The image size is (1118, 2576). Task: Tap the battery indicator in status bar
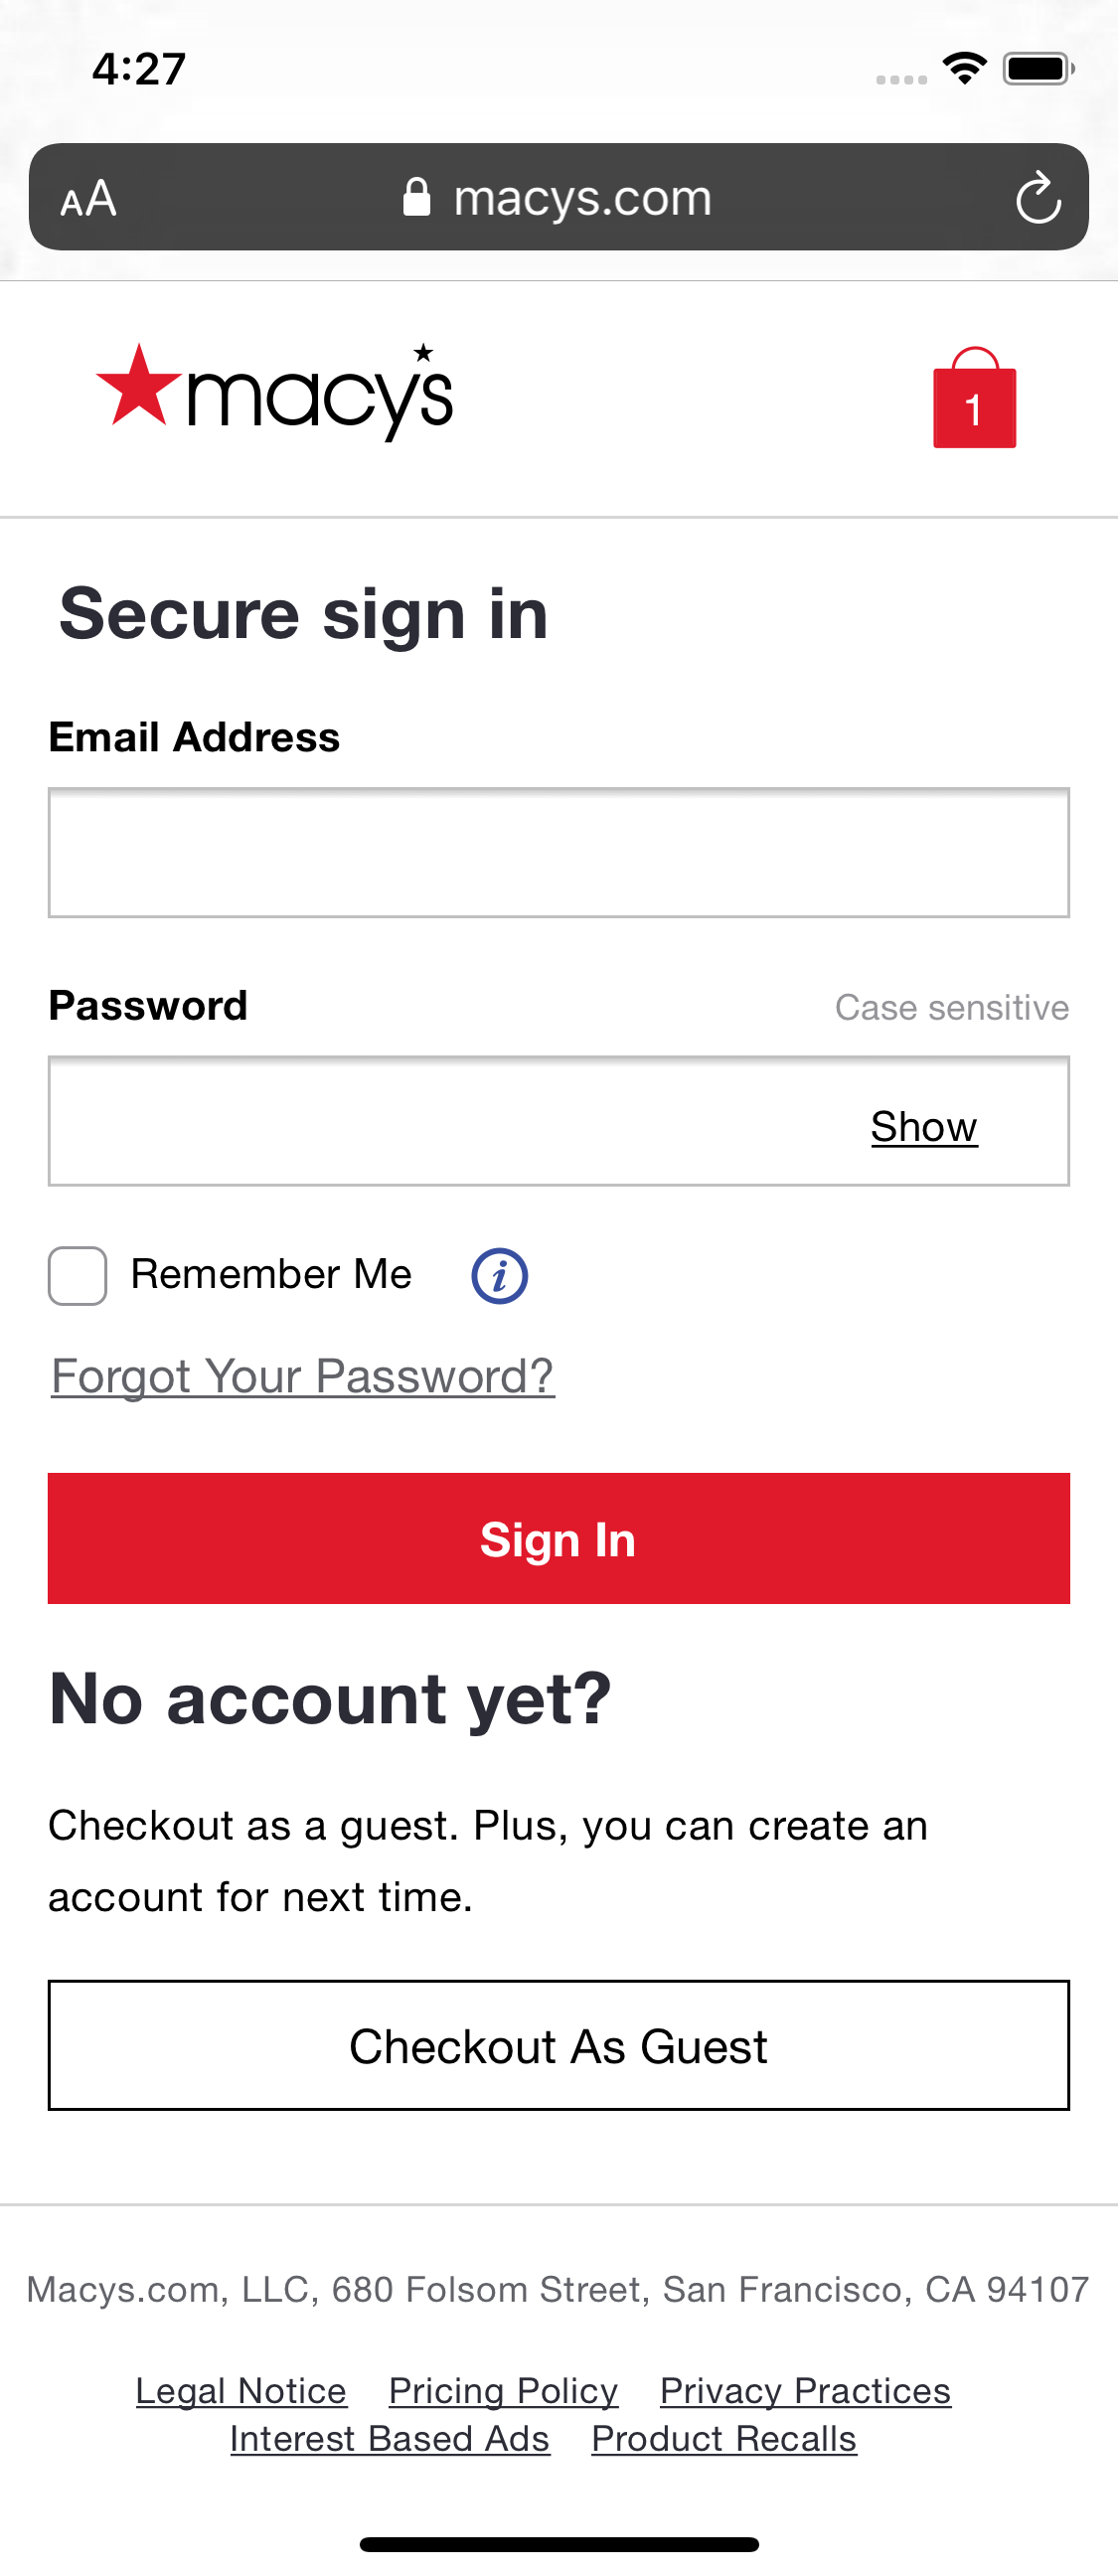click(x=1036, y=68)
